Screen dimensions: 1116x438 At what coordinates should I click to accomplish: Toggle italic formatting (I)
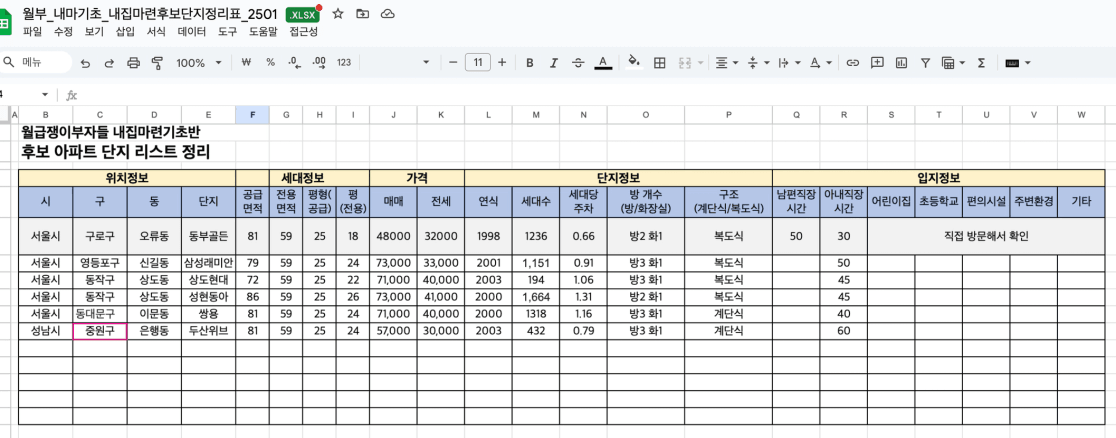point(554,63)
